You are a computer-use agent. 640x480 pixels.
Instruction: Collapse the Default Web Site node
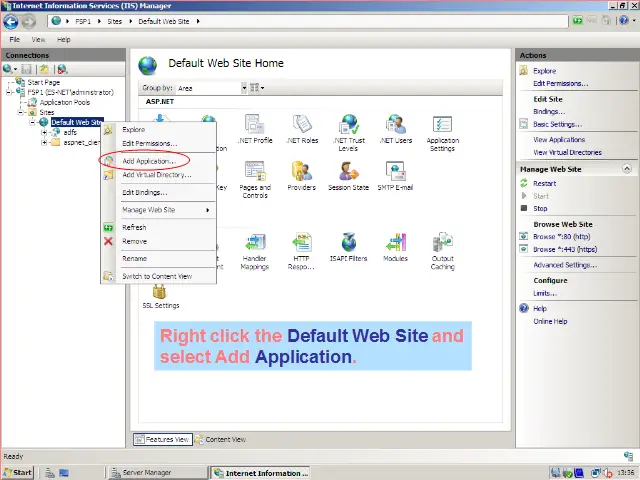[x=32, y=122]
